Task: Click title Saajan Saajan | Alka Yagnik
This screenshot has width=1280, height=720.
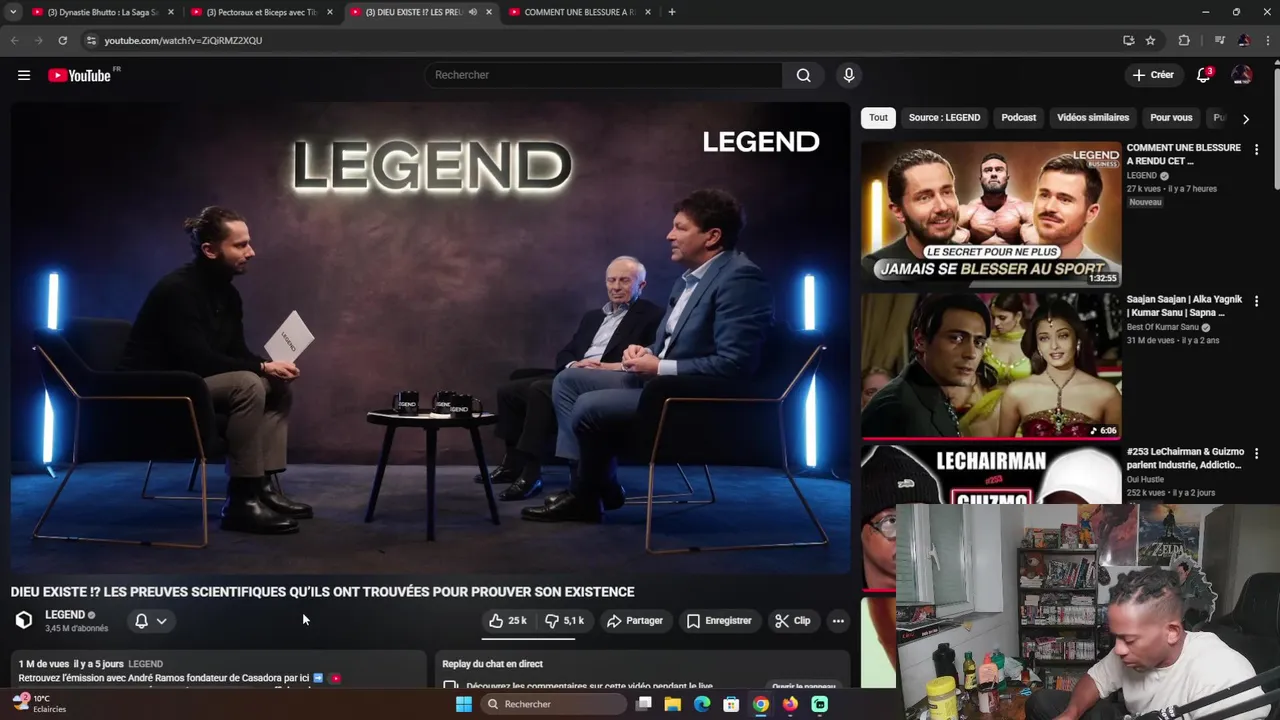Action: (1184, 306)
